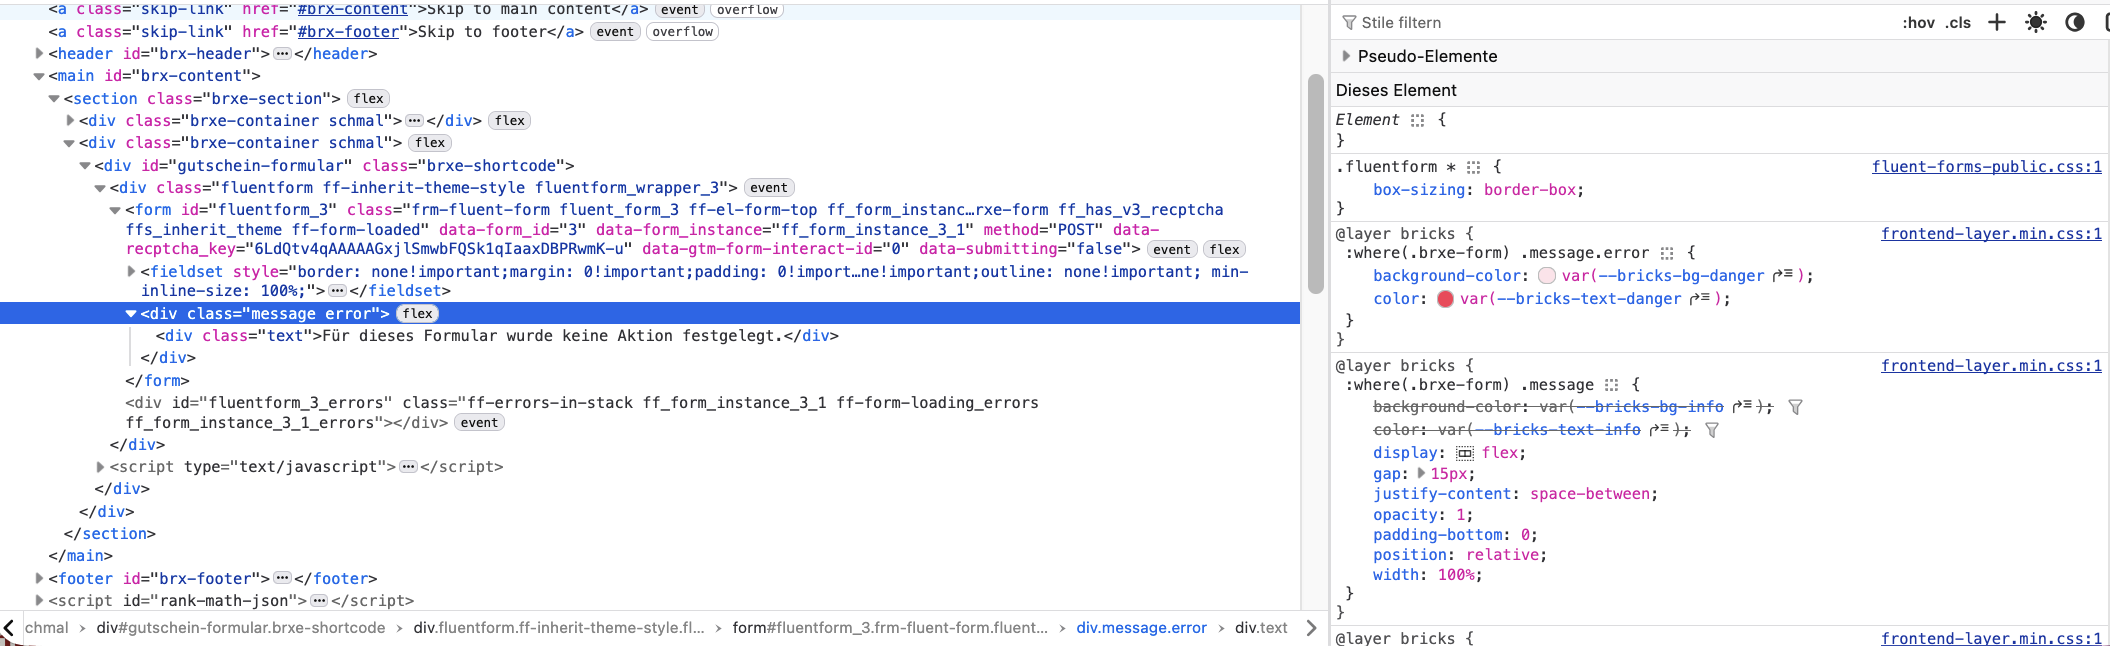Screen dimensions: 2110x646
Task: Click the Stile filtern input field
Action: coord(1600,23)
